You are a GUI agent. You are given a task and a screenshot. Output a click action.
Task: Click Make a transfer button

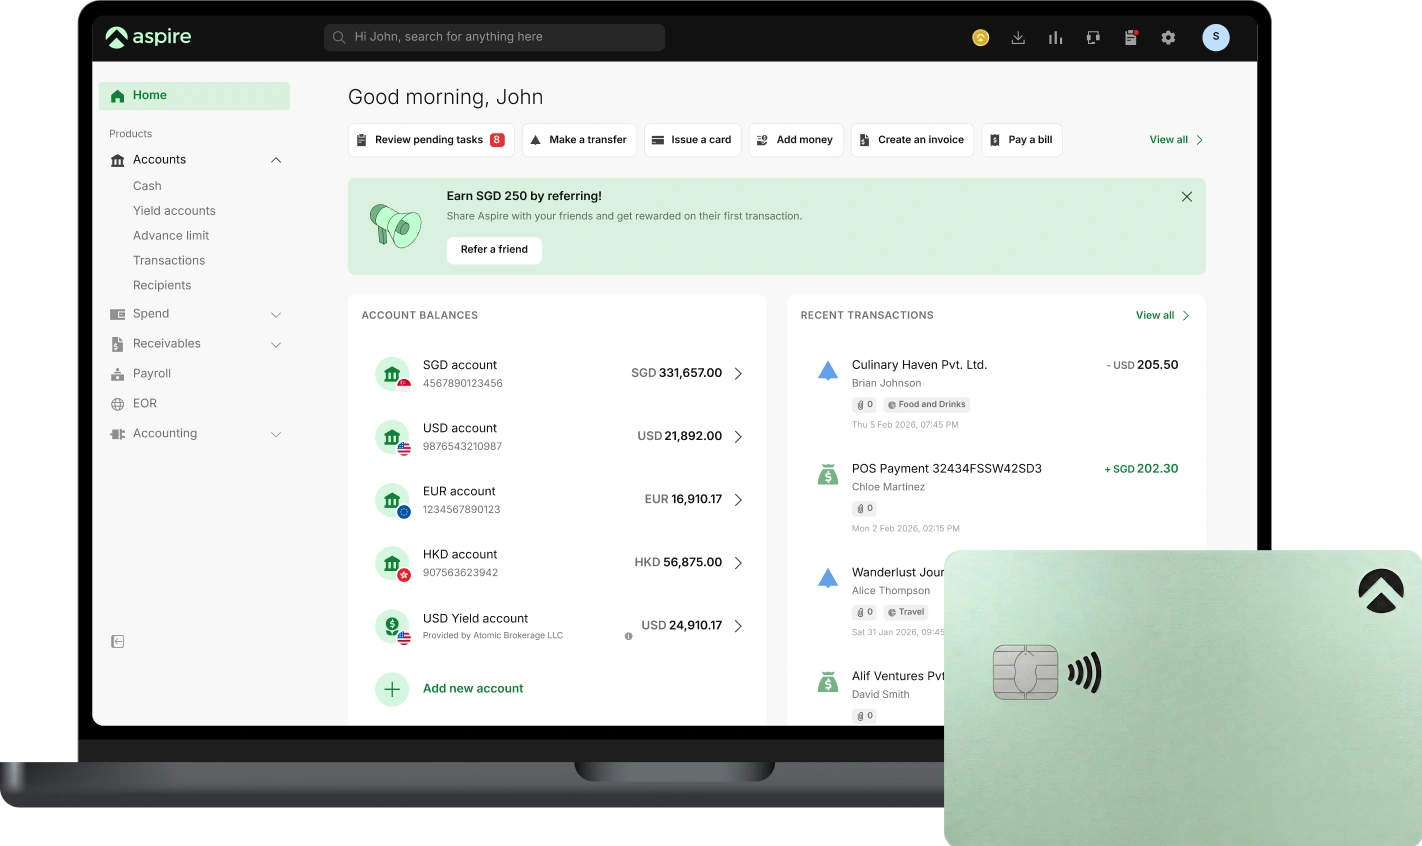click(579, 140)
